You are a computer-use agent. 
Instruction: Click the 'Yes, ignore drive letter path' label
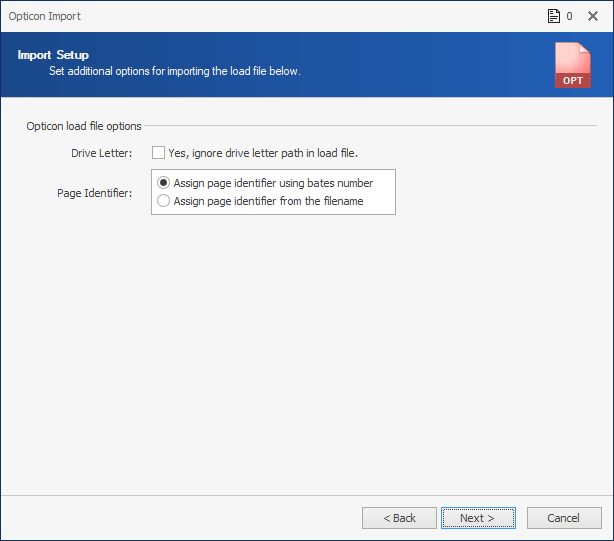click(x=263, y=153)
